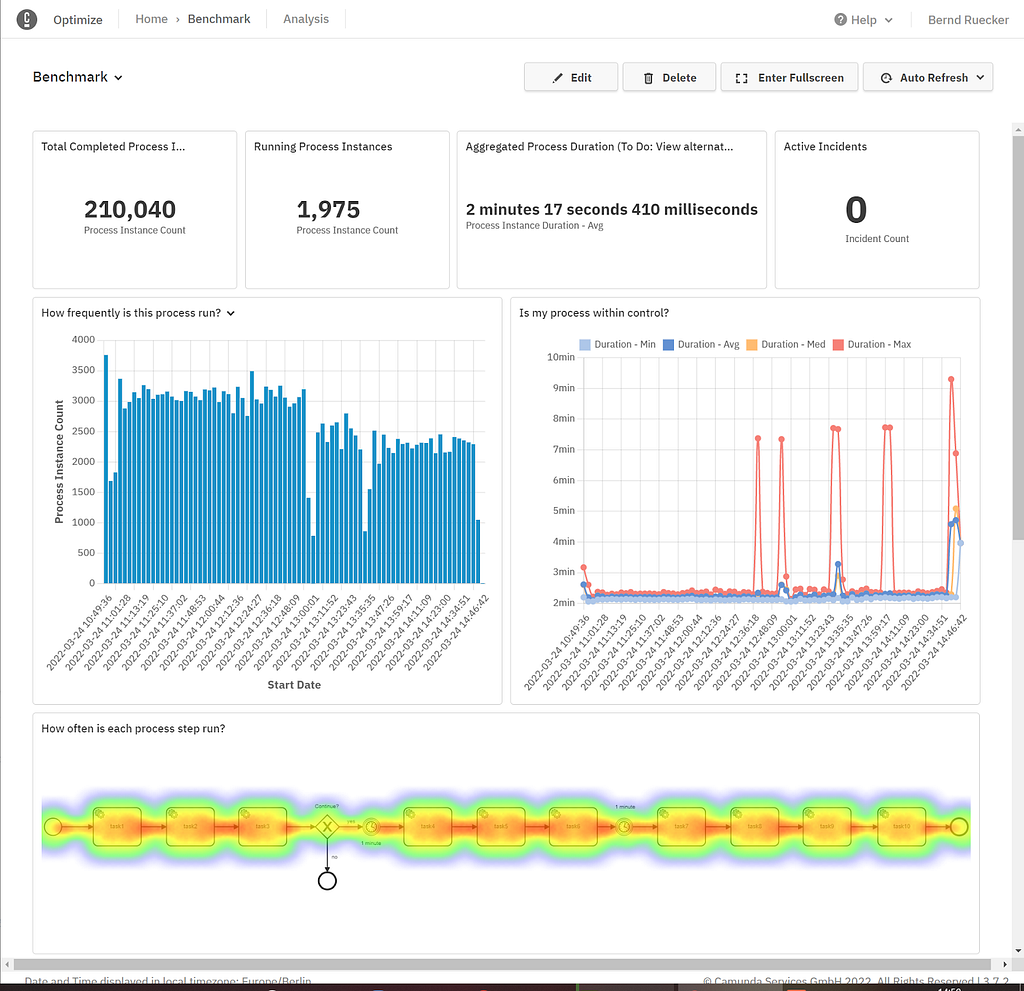Screen dimensions: 1024x991
Task: Open Bernd Ruecker user menu
Action: pyautogui.click(x=968, y=20)
